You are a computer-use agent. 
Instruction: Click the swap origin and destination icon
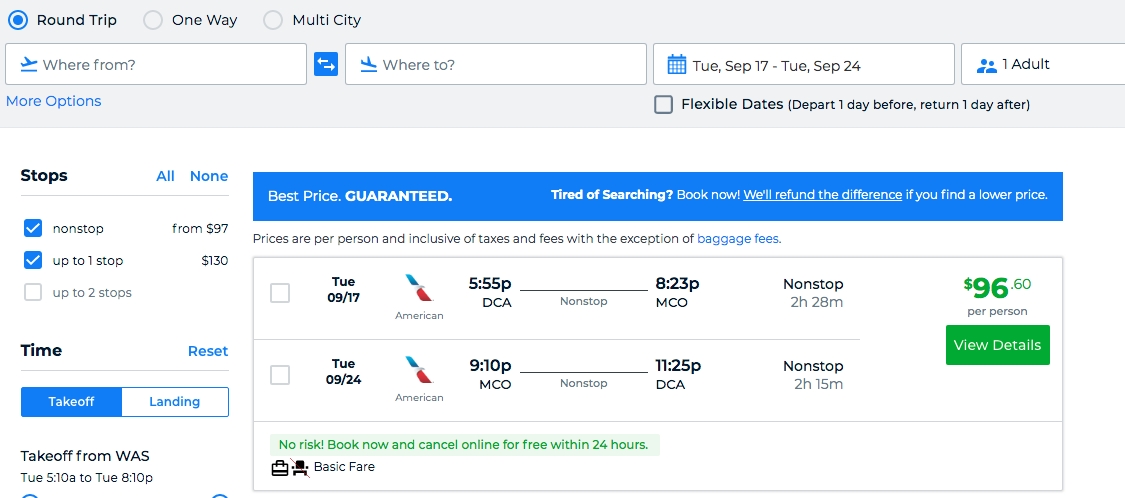point(326,65)
